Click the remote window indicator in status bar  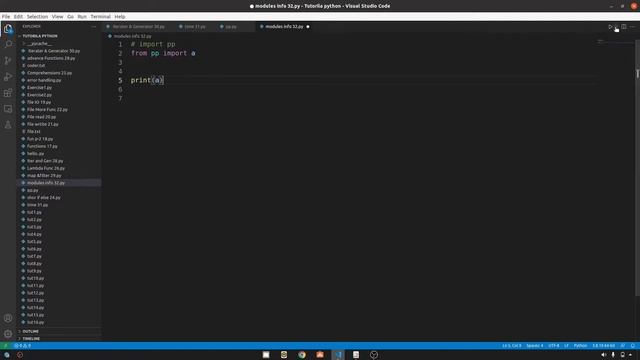tap(6, 346)
